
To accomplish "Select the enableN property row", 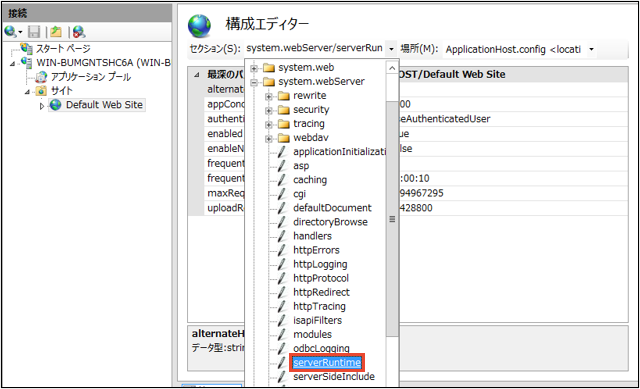I will pyautogui.click(x=225, y=149).
